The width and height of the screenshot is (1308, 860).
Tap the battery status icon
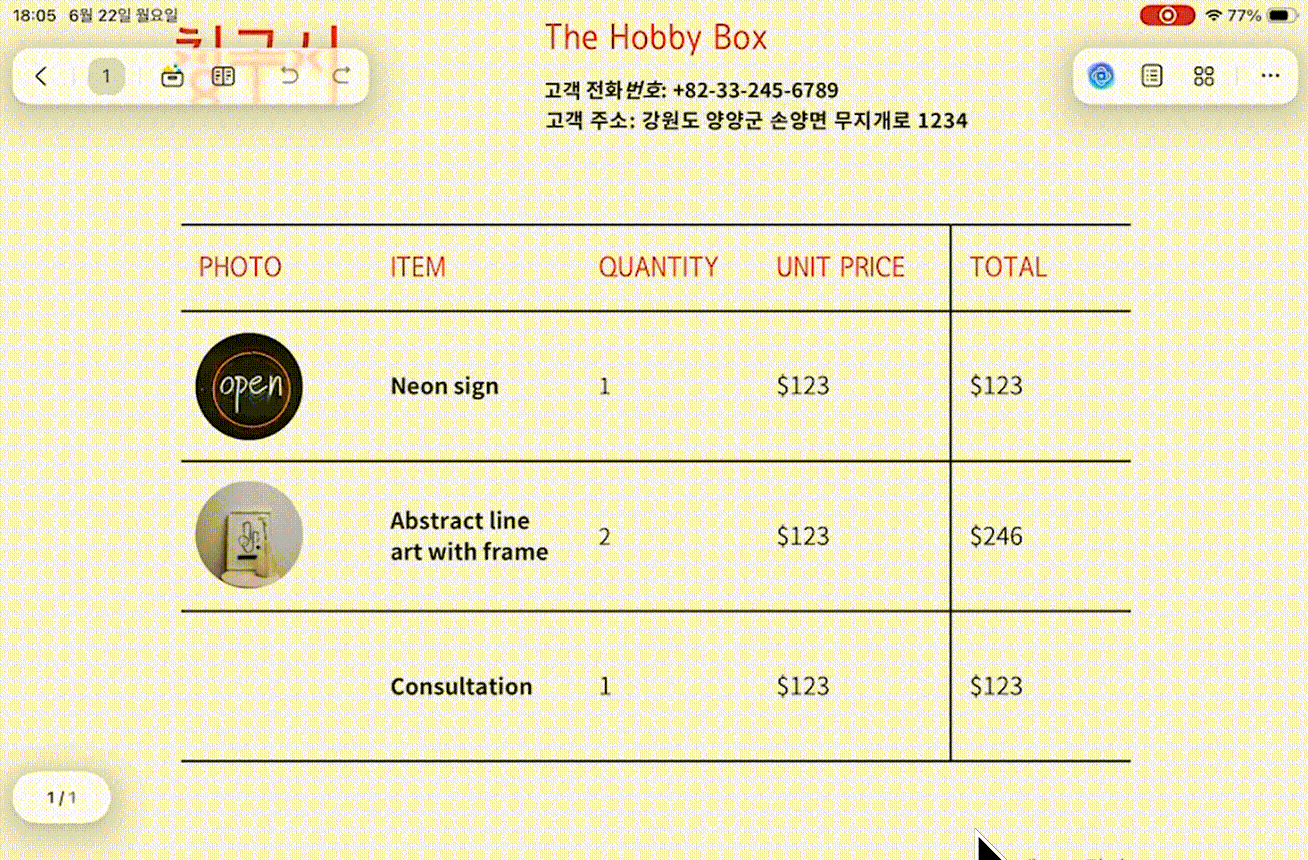[1281, 16]
